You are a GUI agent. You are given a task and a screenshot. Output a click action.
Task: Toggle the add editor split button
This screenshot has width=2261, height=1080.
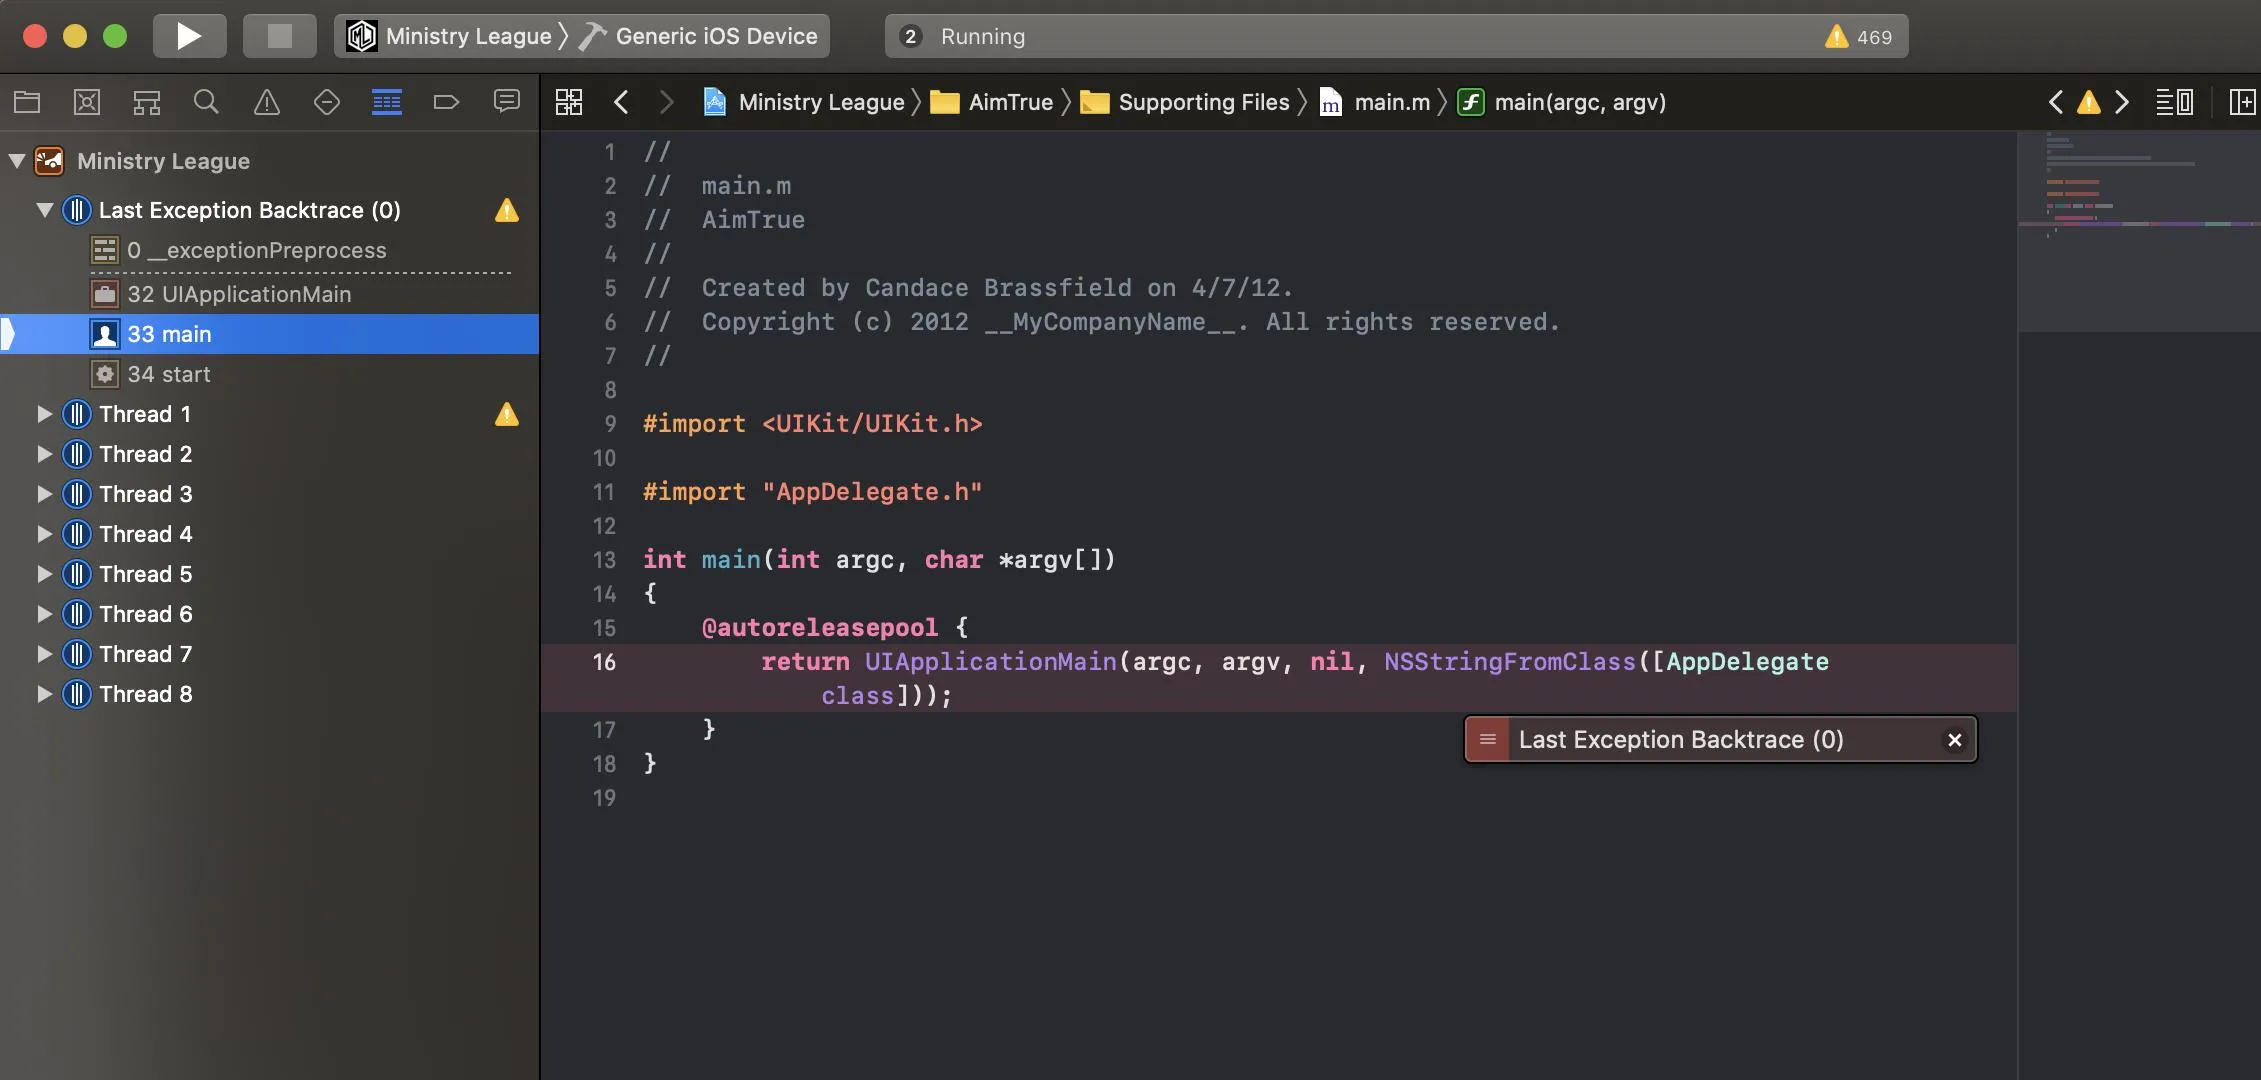click(2242, 102)
